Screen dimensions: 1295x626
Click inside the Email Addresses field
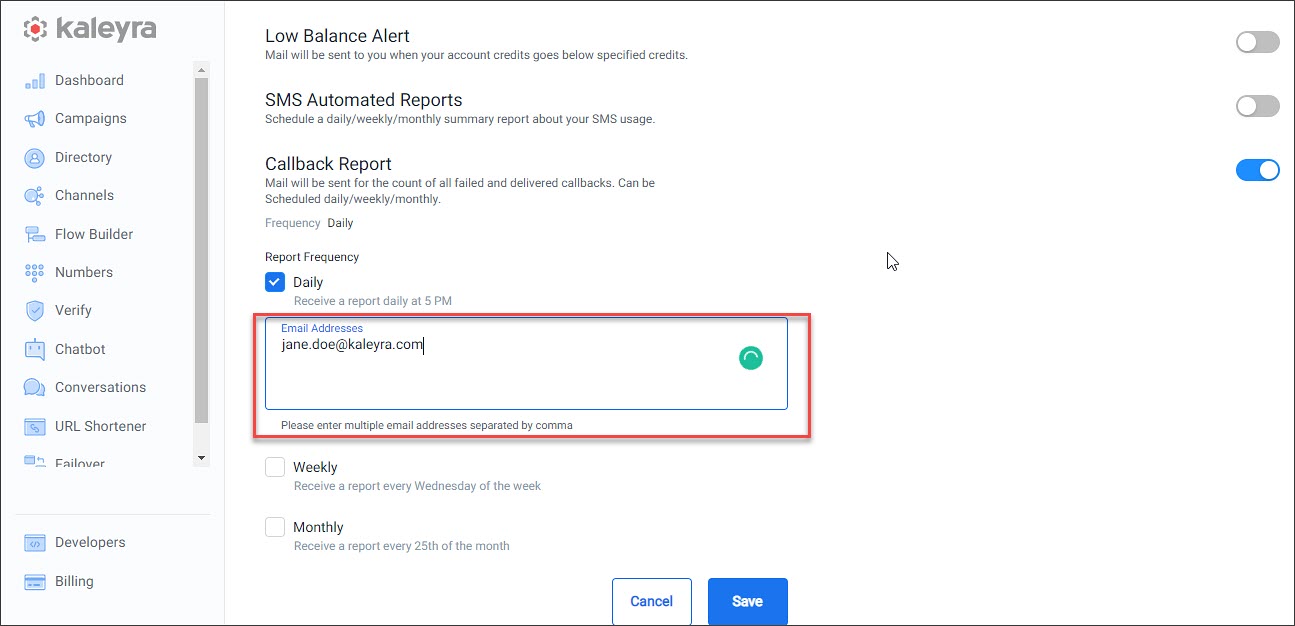[526, 364]
